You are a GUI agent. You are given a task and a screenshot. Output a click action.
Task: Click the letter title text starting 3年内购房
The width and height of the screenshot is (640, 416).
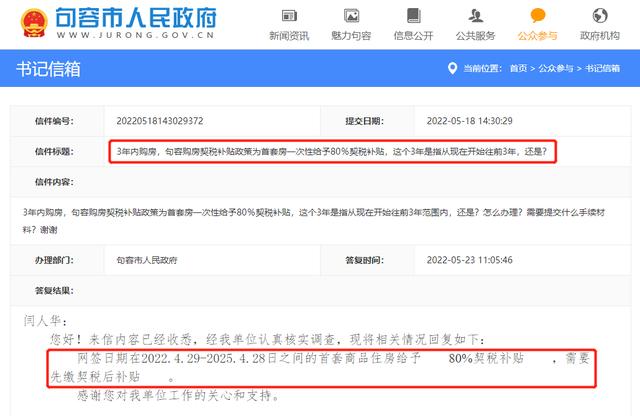tap(331, 151)
